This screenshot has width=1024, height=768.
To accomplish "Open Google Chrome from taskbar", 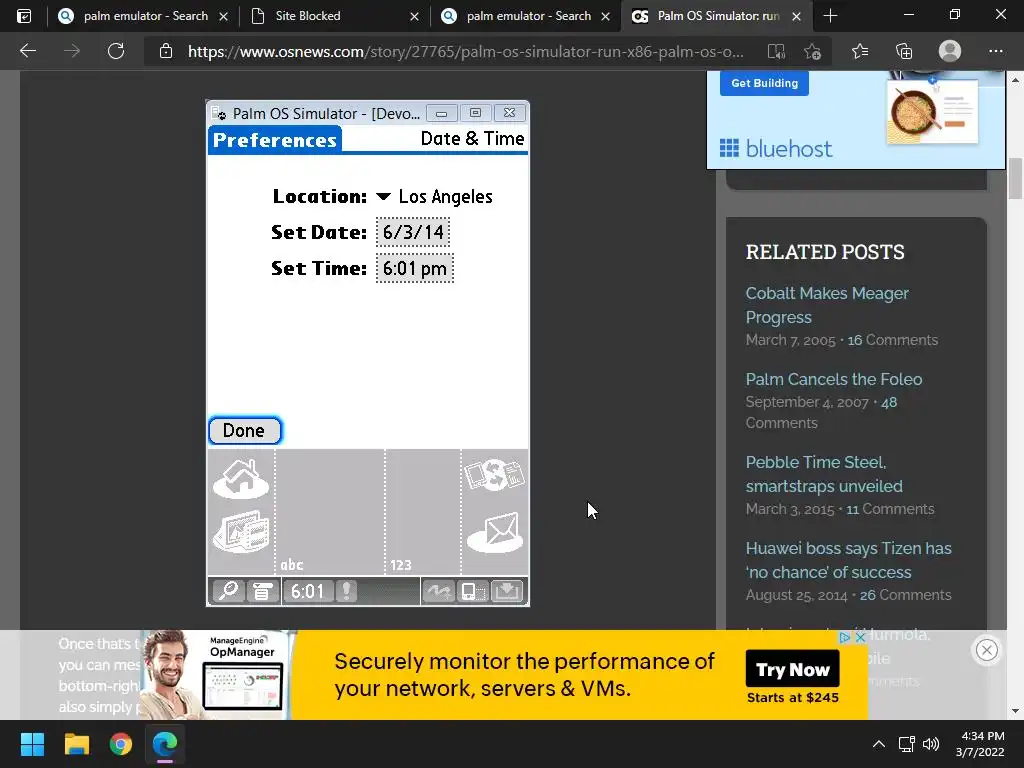I will 121,744.
